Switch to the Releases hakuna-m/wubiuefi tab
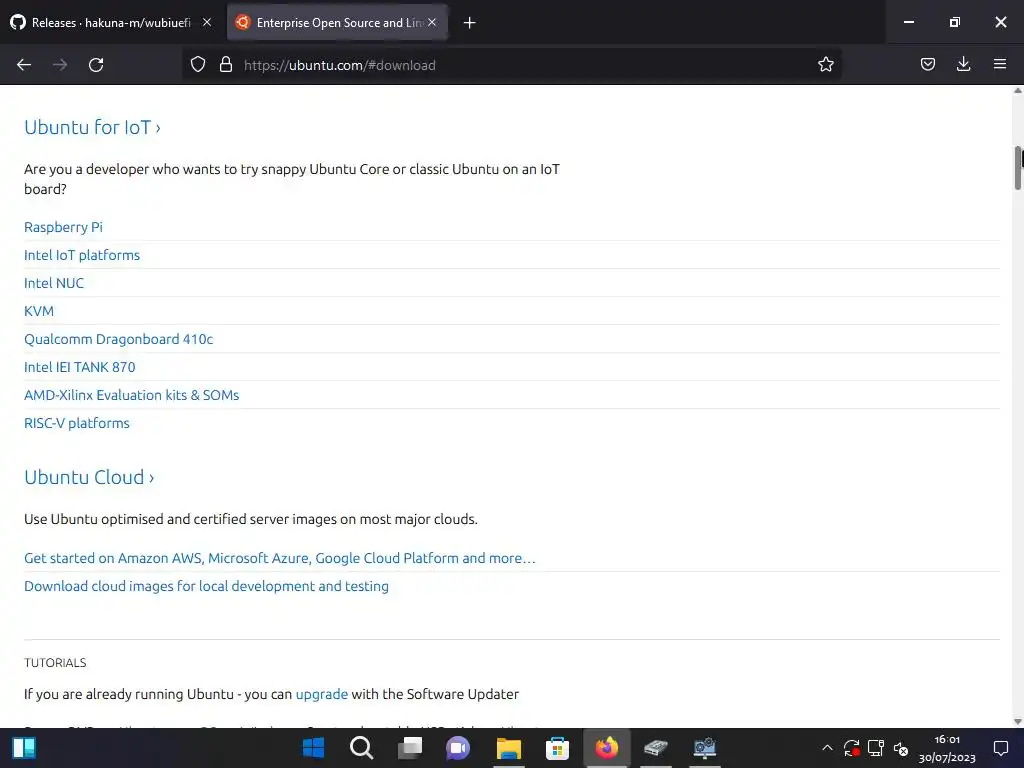The height and width of the screenshot is (768, 1024). (x=111, y=22)
